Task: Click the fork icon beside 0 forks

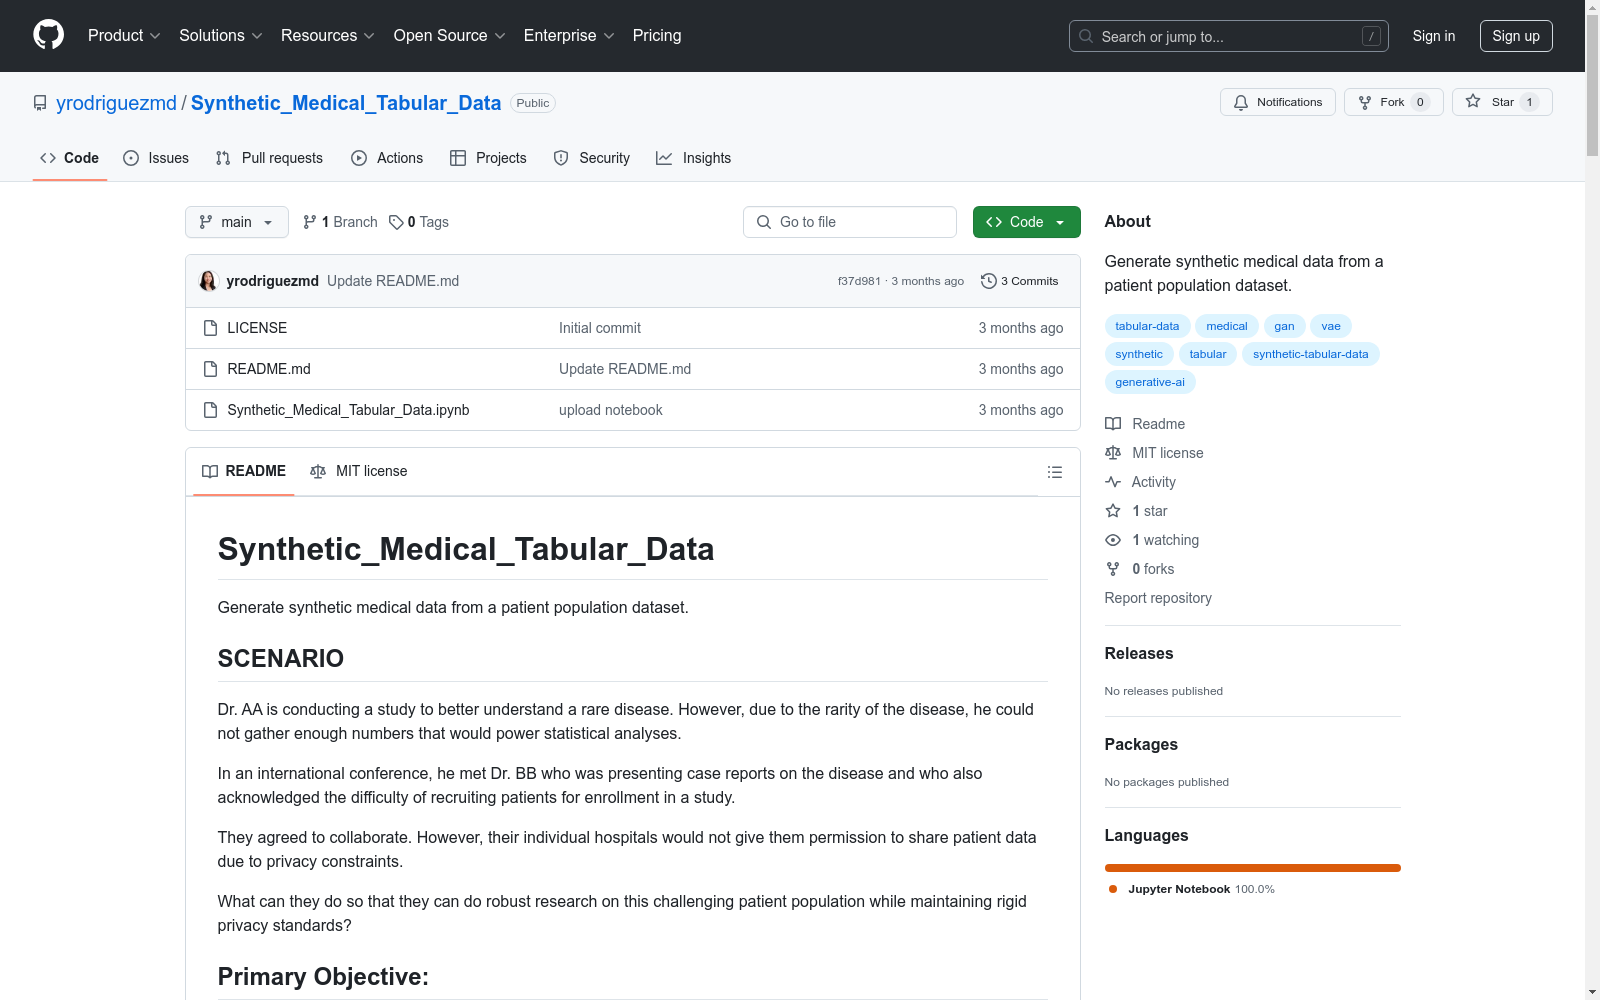Action: click(1113, 569)
